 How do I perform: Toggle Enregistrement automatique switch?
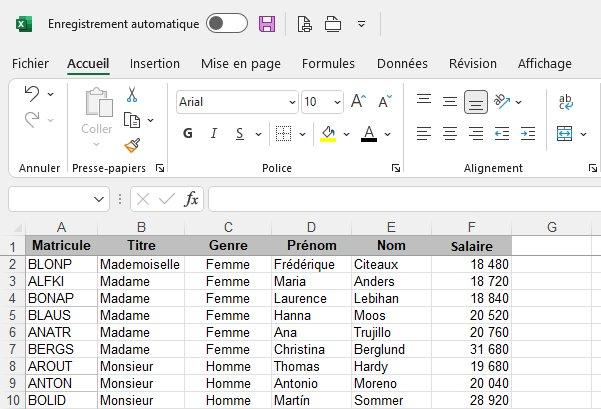pos(227,23)
